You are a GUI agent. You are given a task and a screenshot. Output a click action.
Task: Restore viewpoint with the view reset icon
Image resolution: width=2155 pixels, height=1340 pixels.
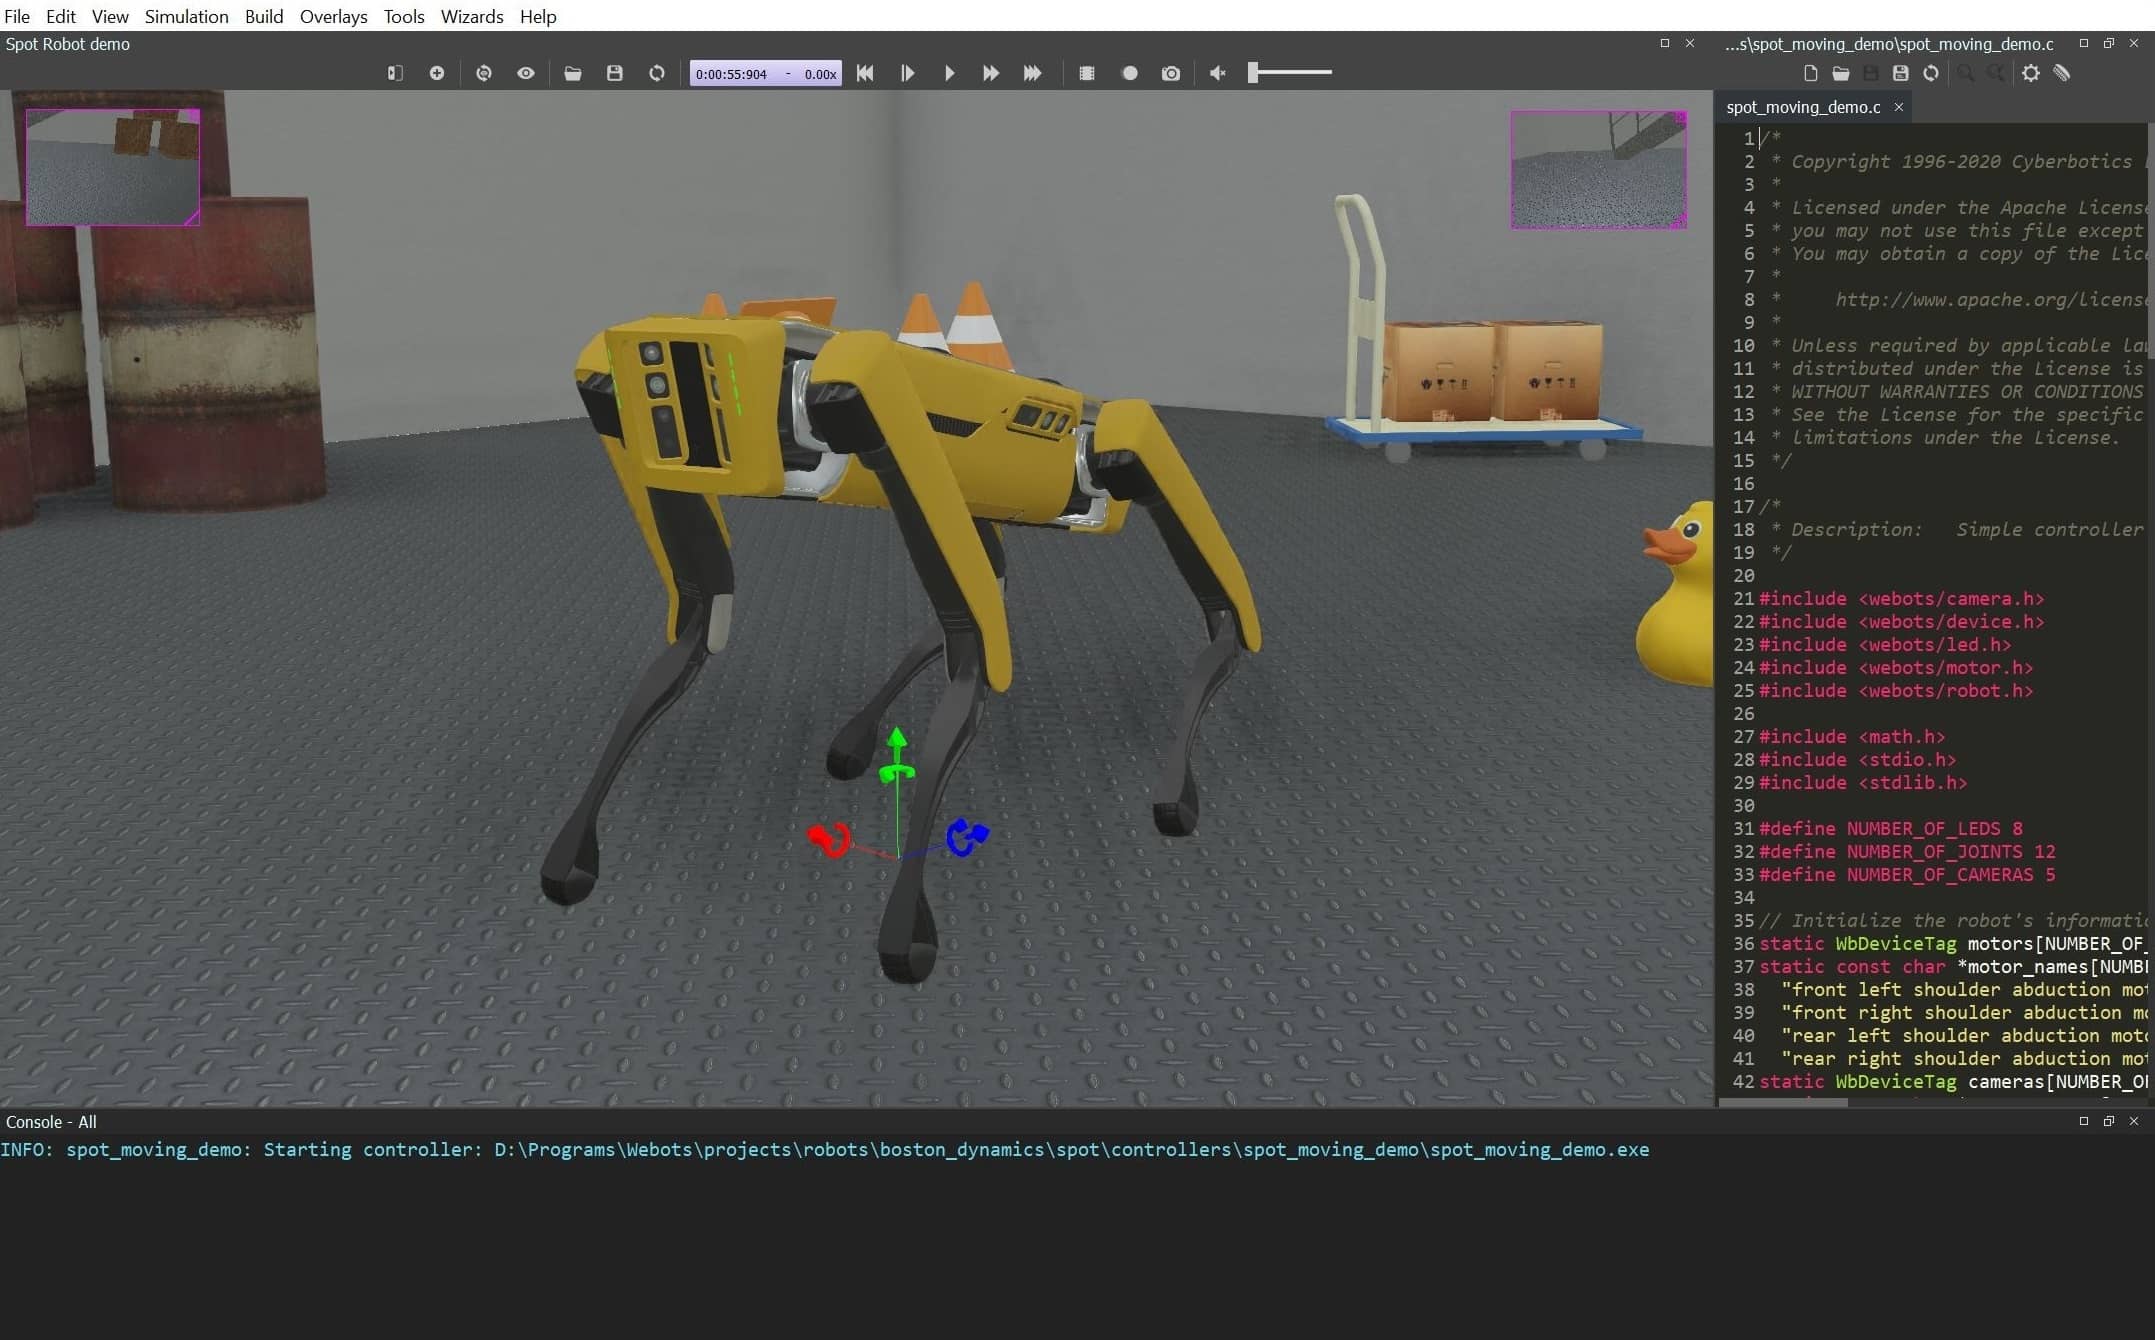point(484,73)
